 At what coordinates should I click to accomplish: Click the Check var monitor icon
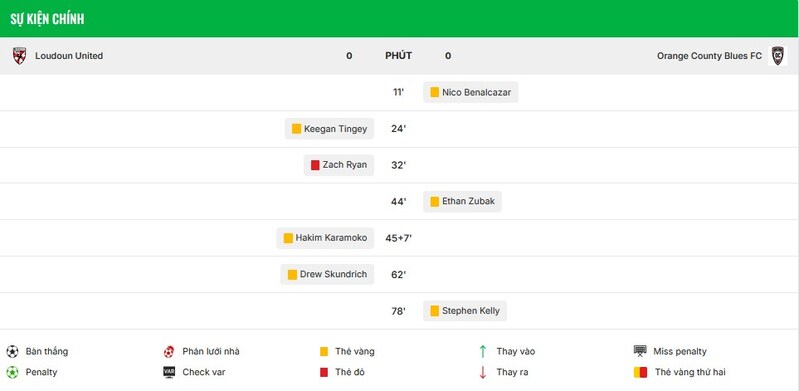(x=169, y=372)
